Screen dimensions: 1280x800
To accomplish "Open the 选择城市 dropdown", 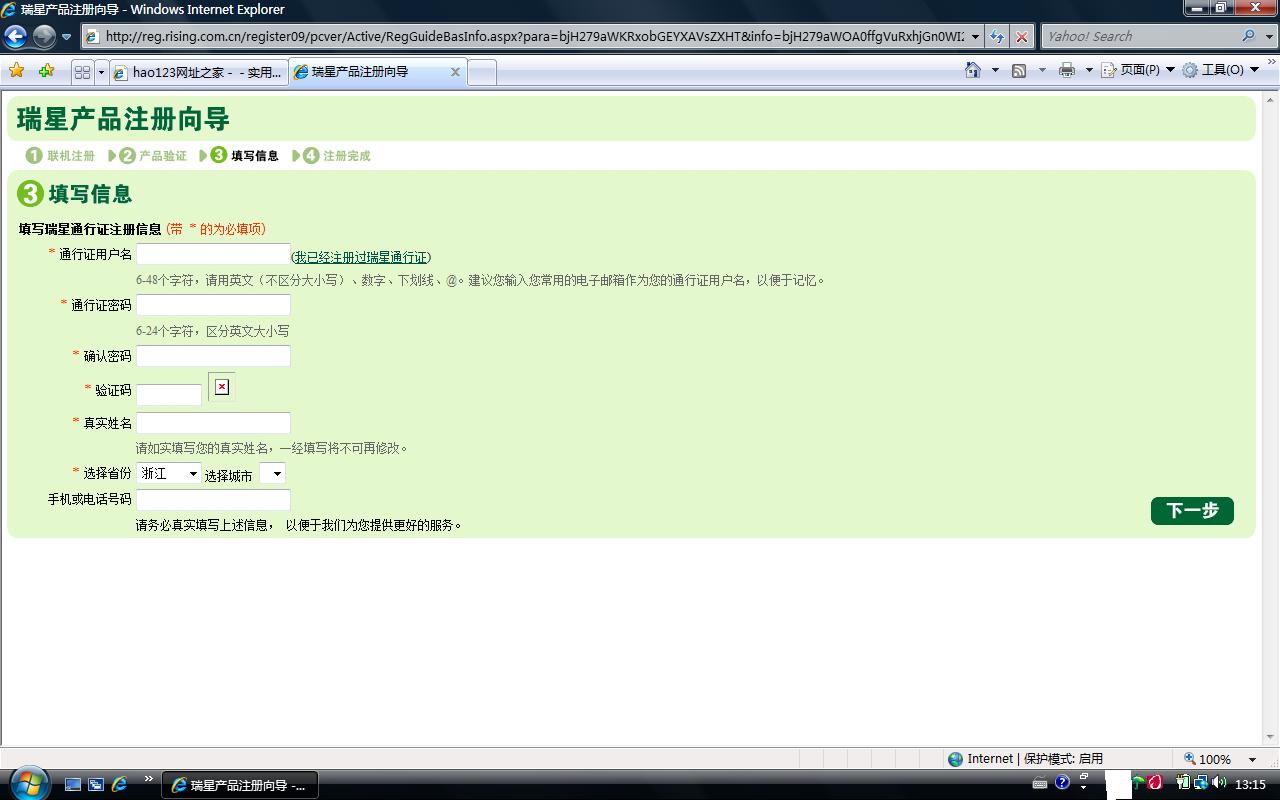I will [x=272, y=473].
